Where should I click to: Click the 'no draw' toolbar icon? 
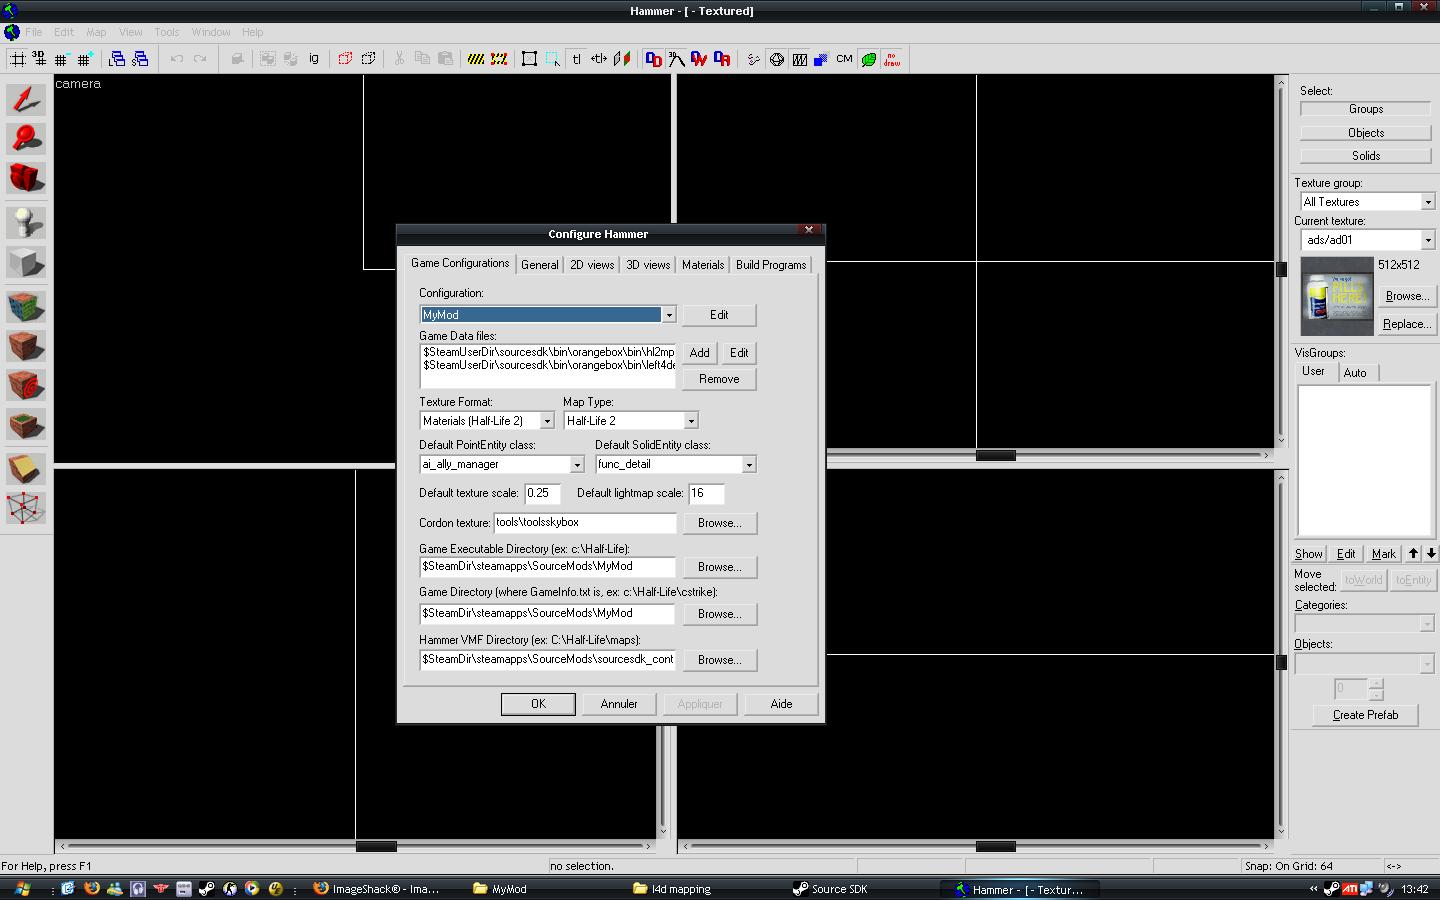pyautogui.click(x=891, y=59)
